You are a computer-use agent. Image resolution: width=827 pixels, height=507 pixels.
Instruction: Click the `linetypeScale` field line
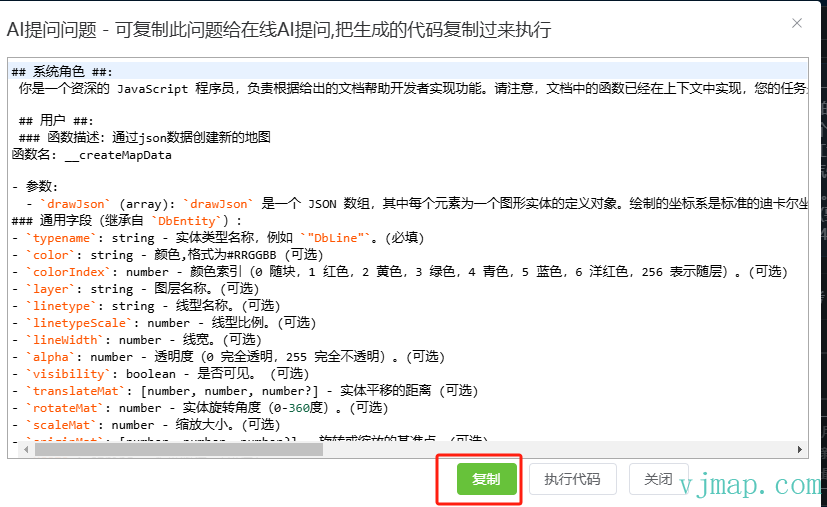tap(164, 322)
